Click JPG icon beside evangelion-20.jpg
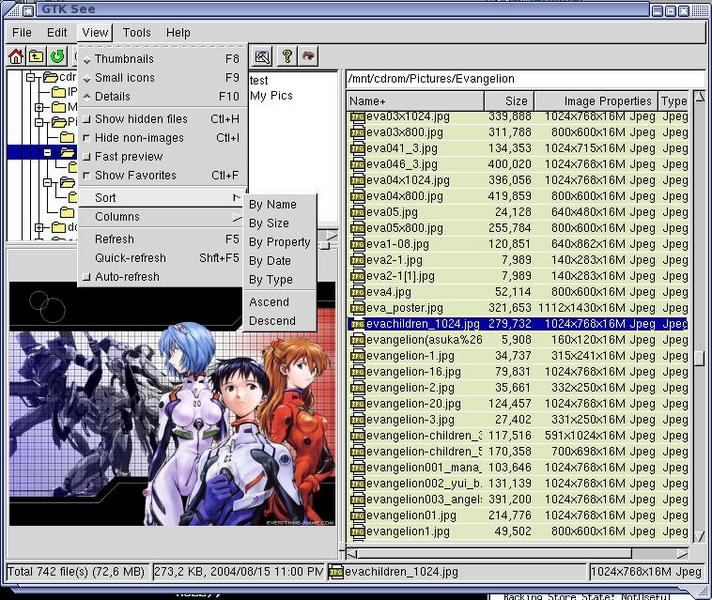 [x=357, y=404]
